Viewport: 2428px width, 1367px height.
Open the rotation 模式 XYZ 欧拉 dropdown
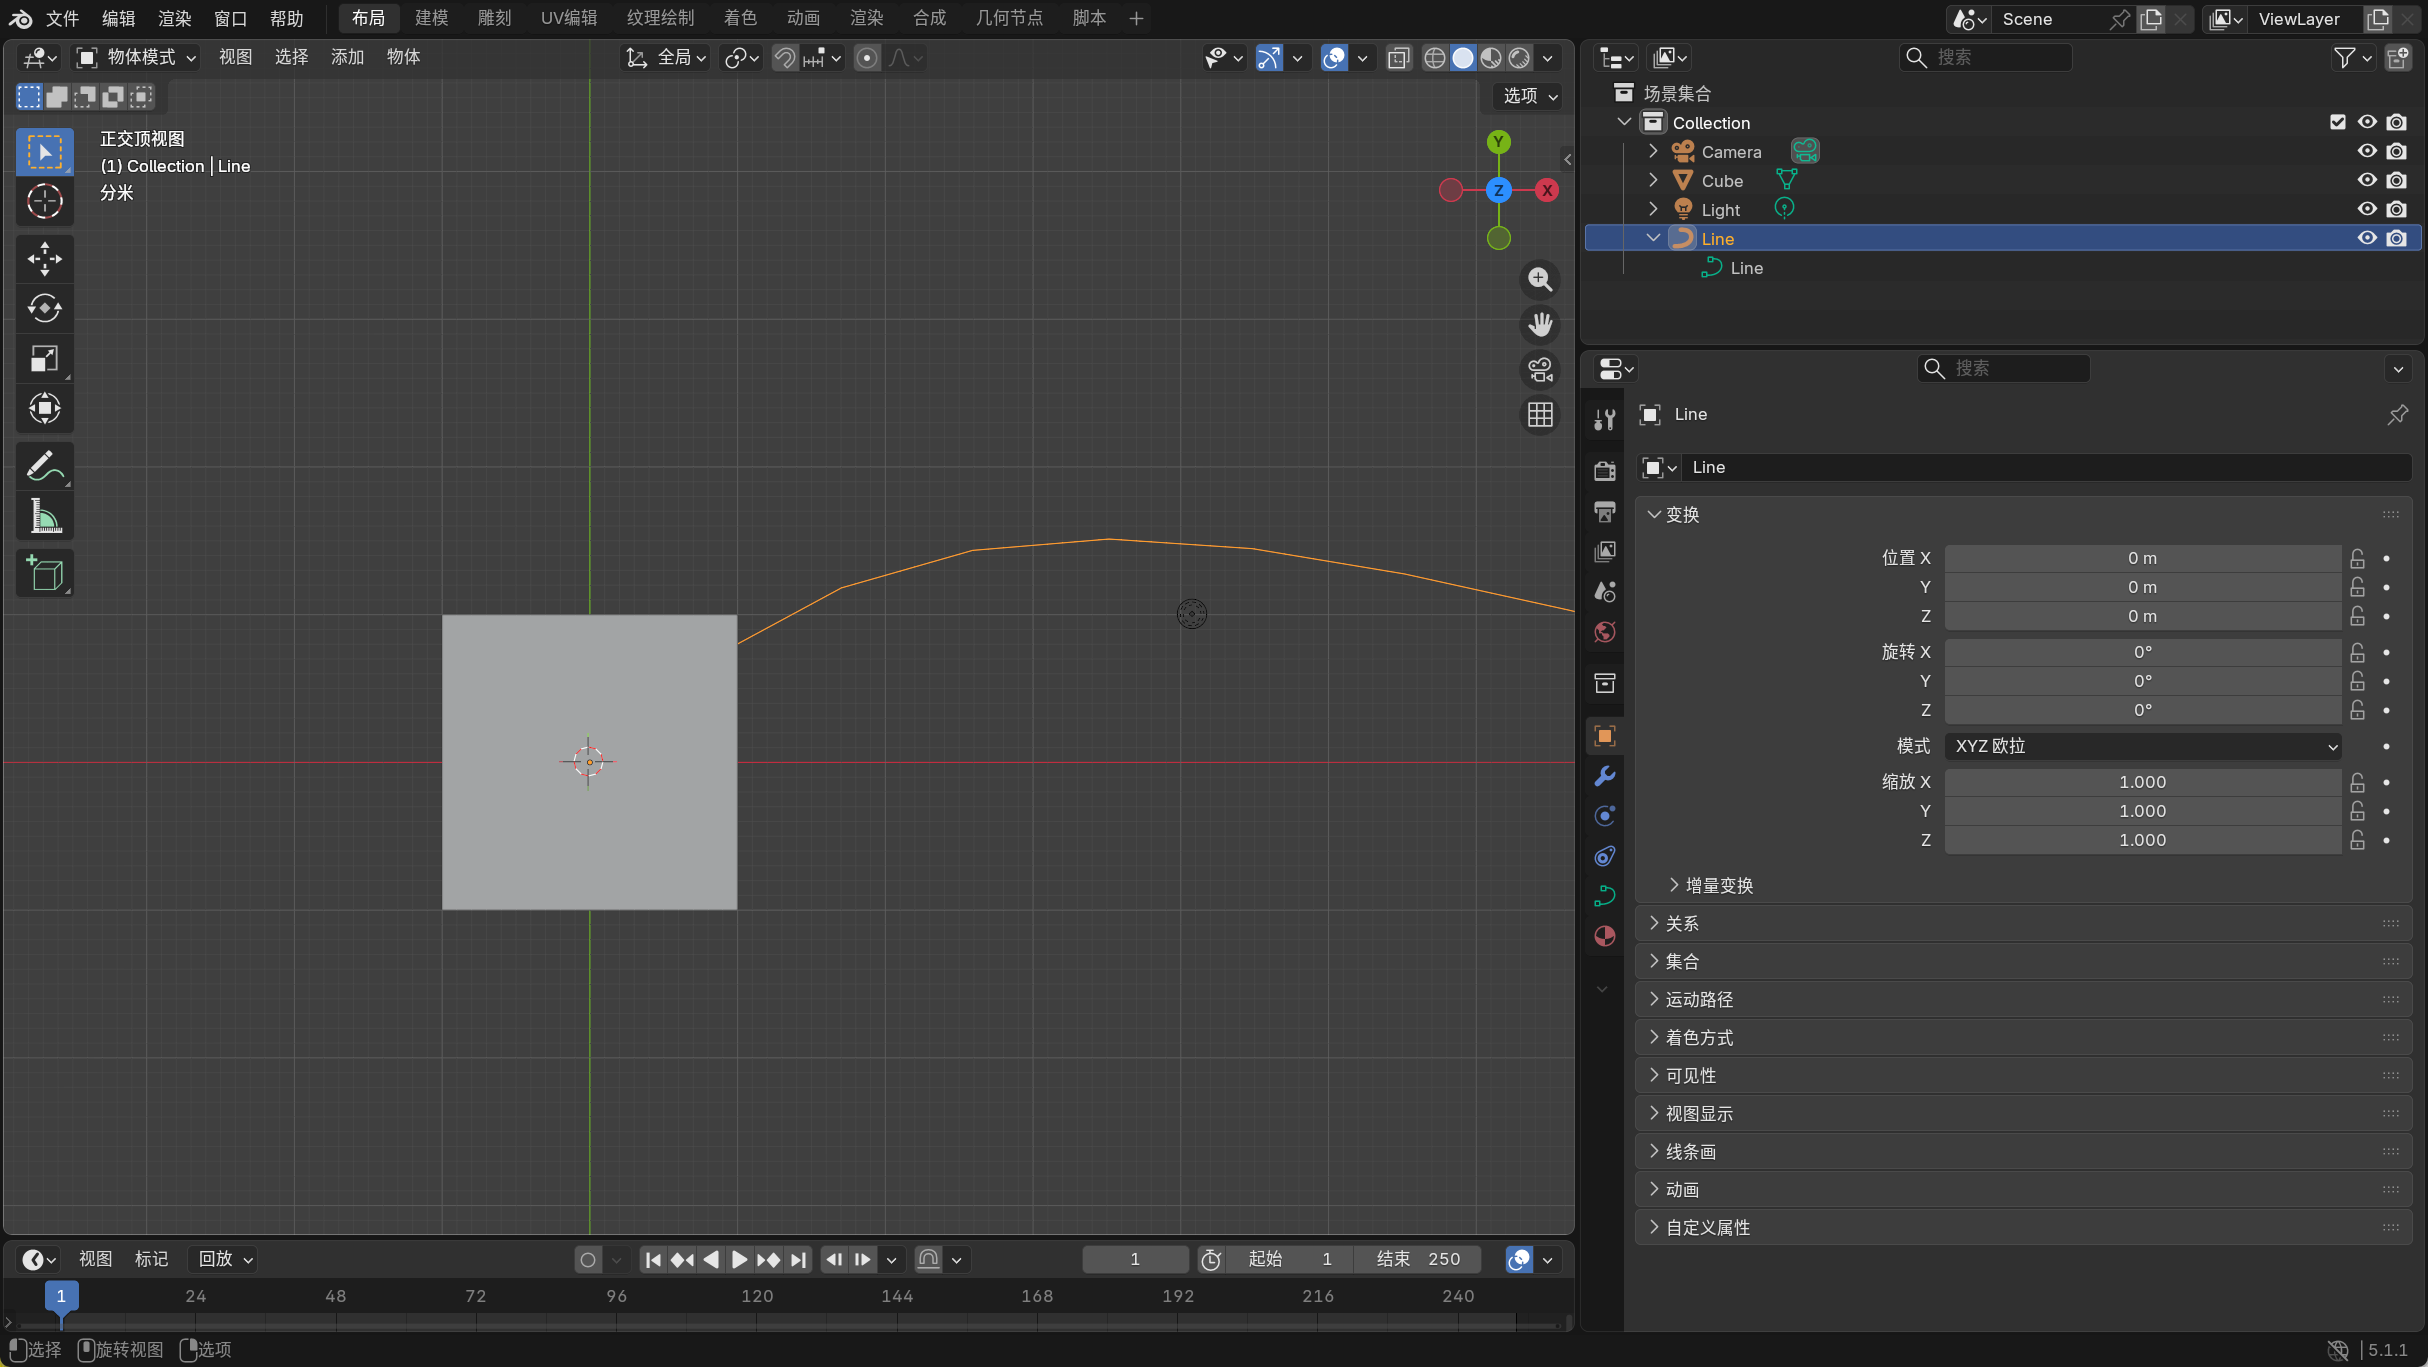point(2142,746)
